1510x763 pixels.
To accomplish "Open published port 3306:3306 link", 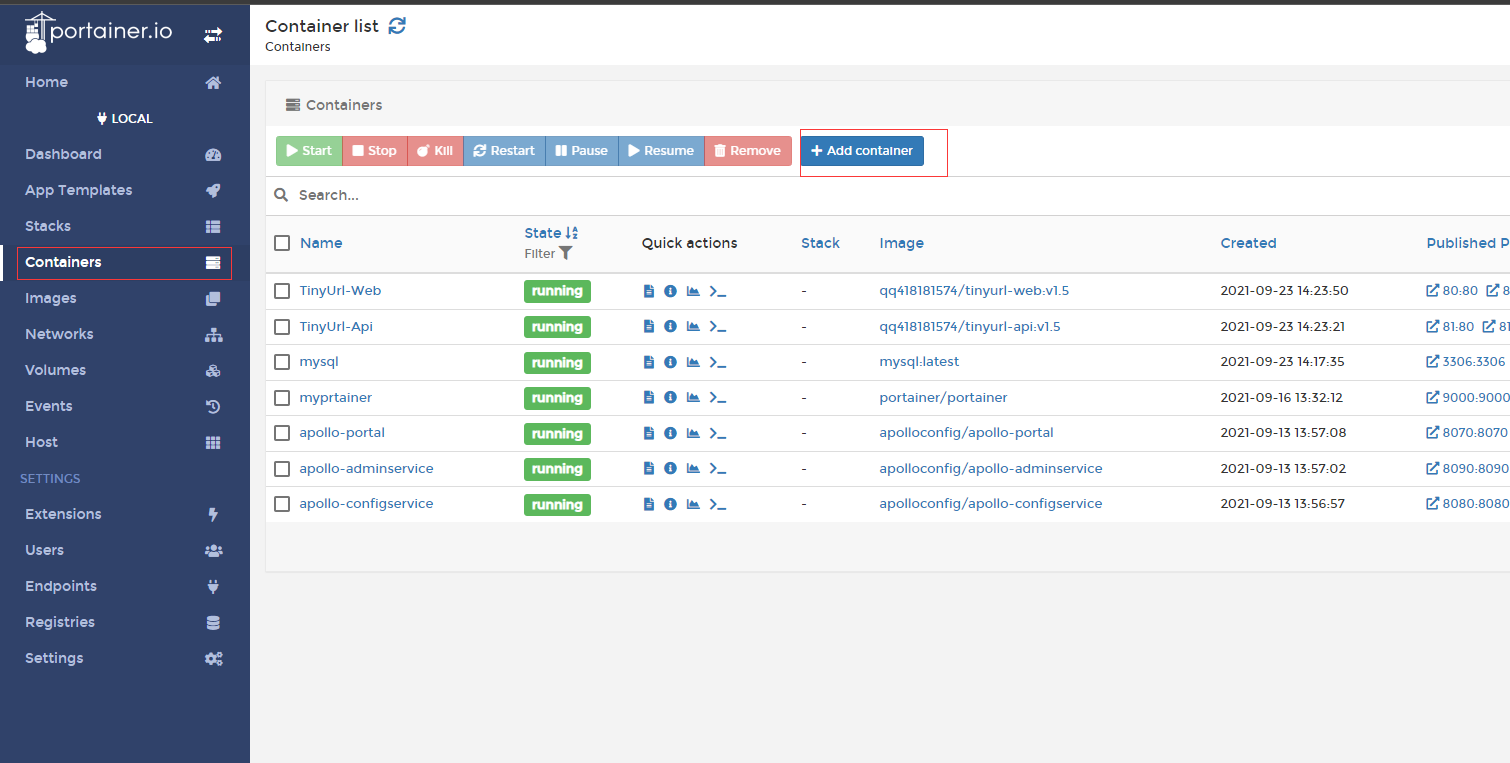I will pyautogui.click(x=1466, y=362).
